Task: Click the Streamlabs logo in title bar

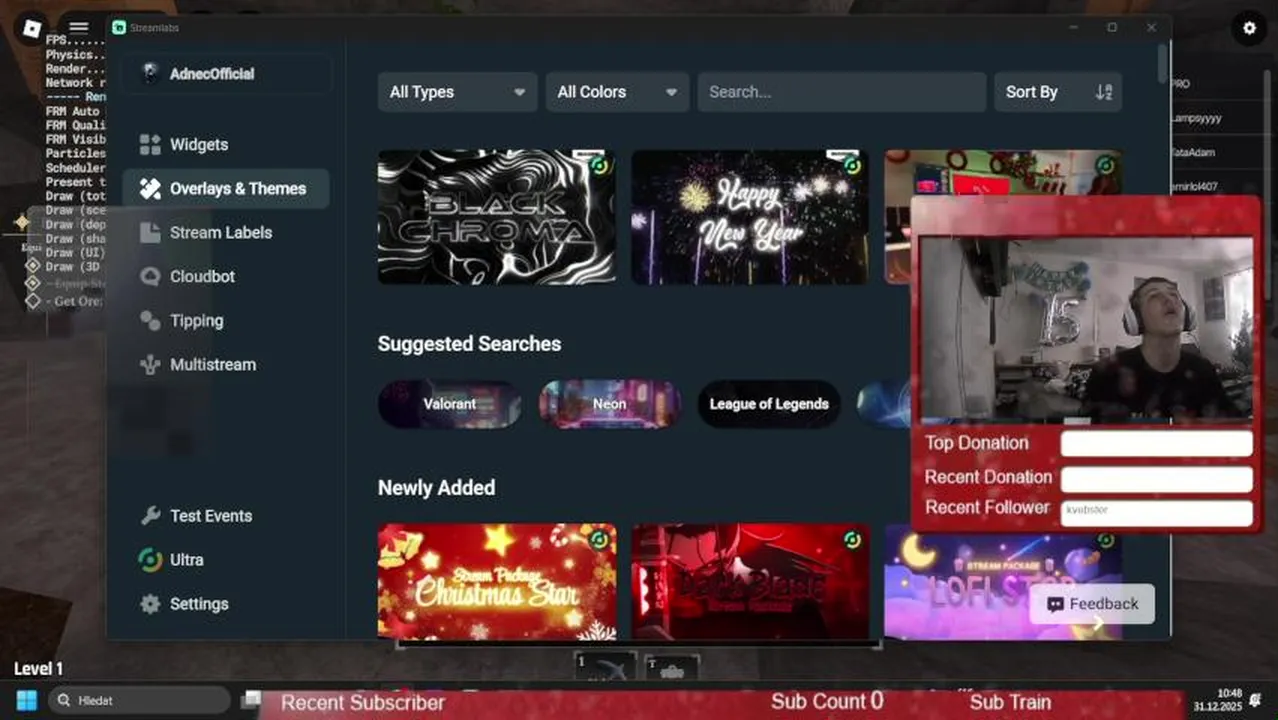Action: [x=119, y=28]
